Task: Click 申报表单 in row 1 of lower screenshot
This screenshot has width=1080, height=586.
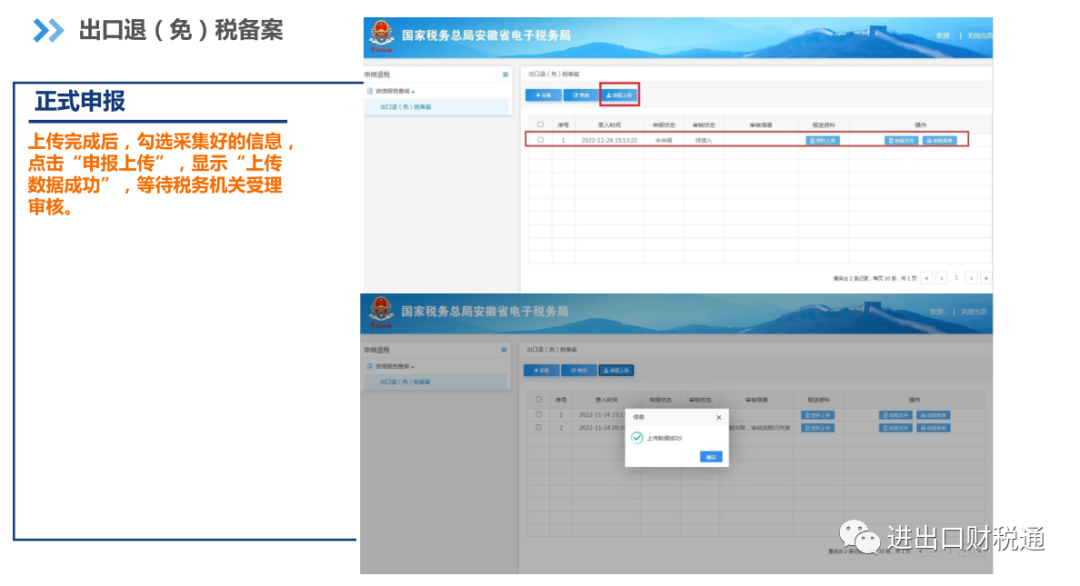Action: tap(934, 415)
